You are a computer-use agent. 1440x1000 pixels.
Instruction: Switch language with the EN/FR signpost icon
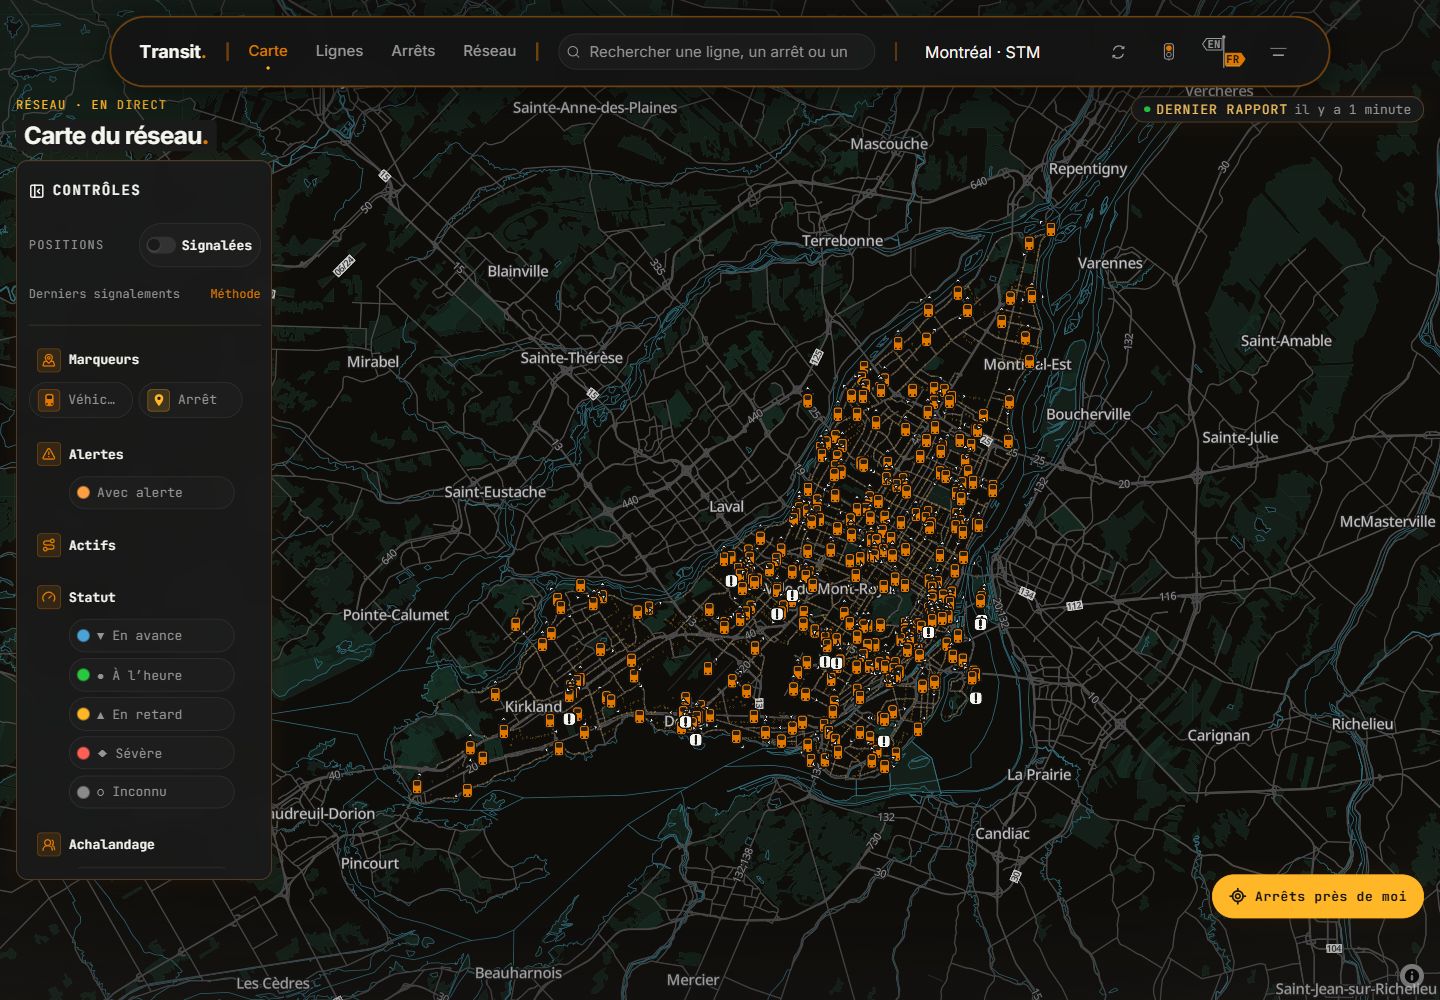point(1223,51)
